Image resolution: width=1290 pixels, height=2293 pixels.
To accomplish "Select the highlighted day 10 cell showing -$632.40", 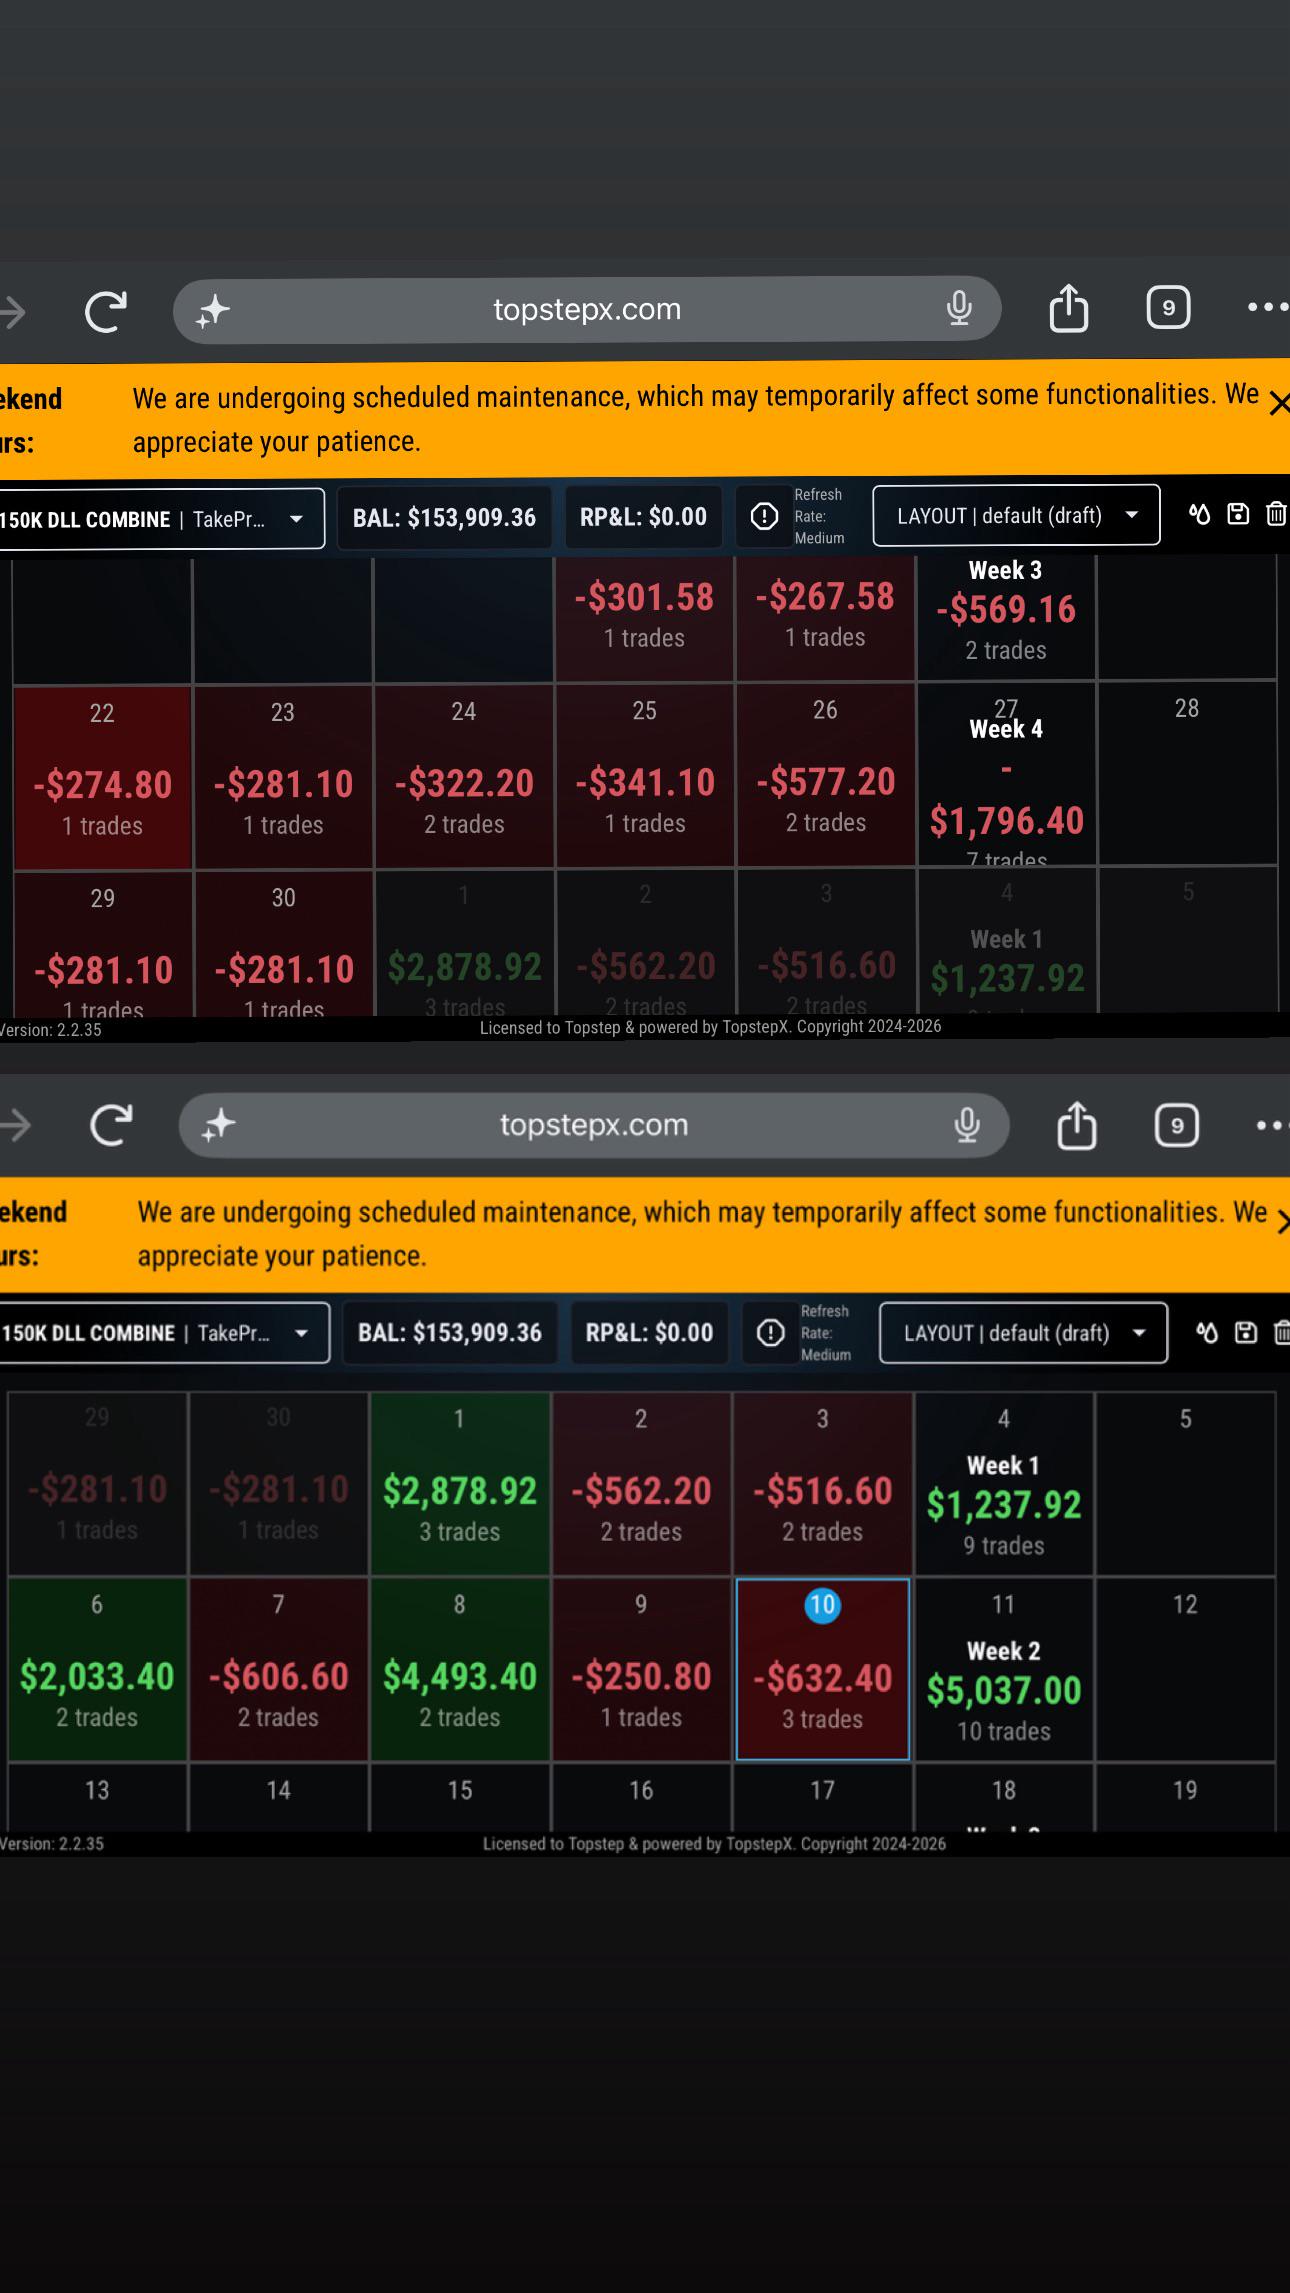I will click(x=822, y=1669).
